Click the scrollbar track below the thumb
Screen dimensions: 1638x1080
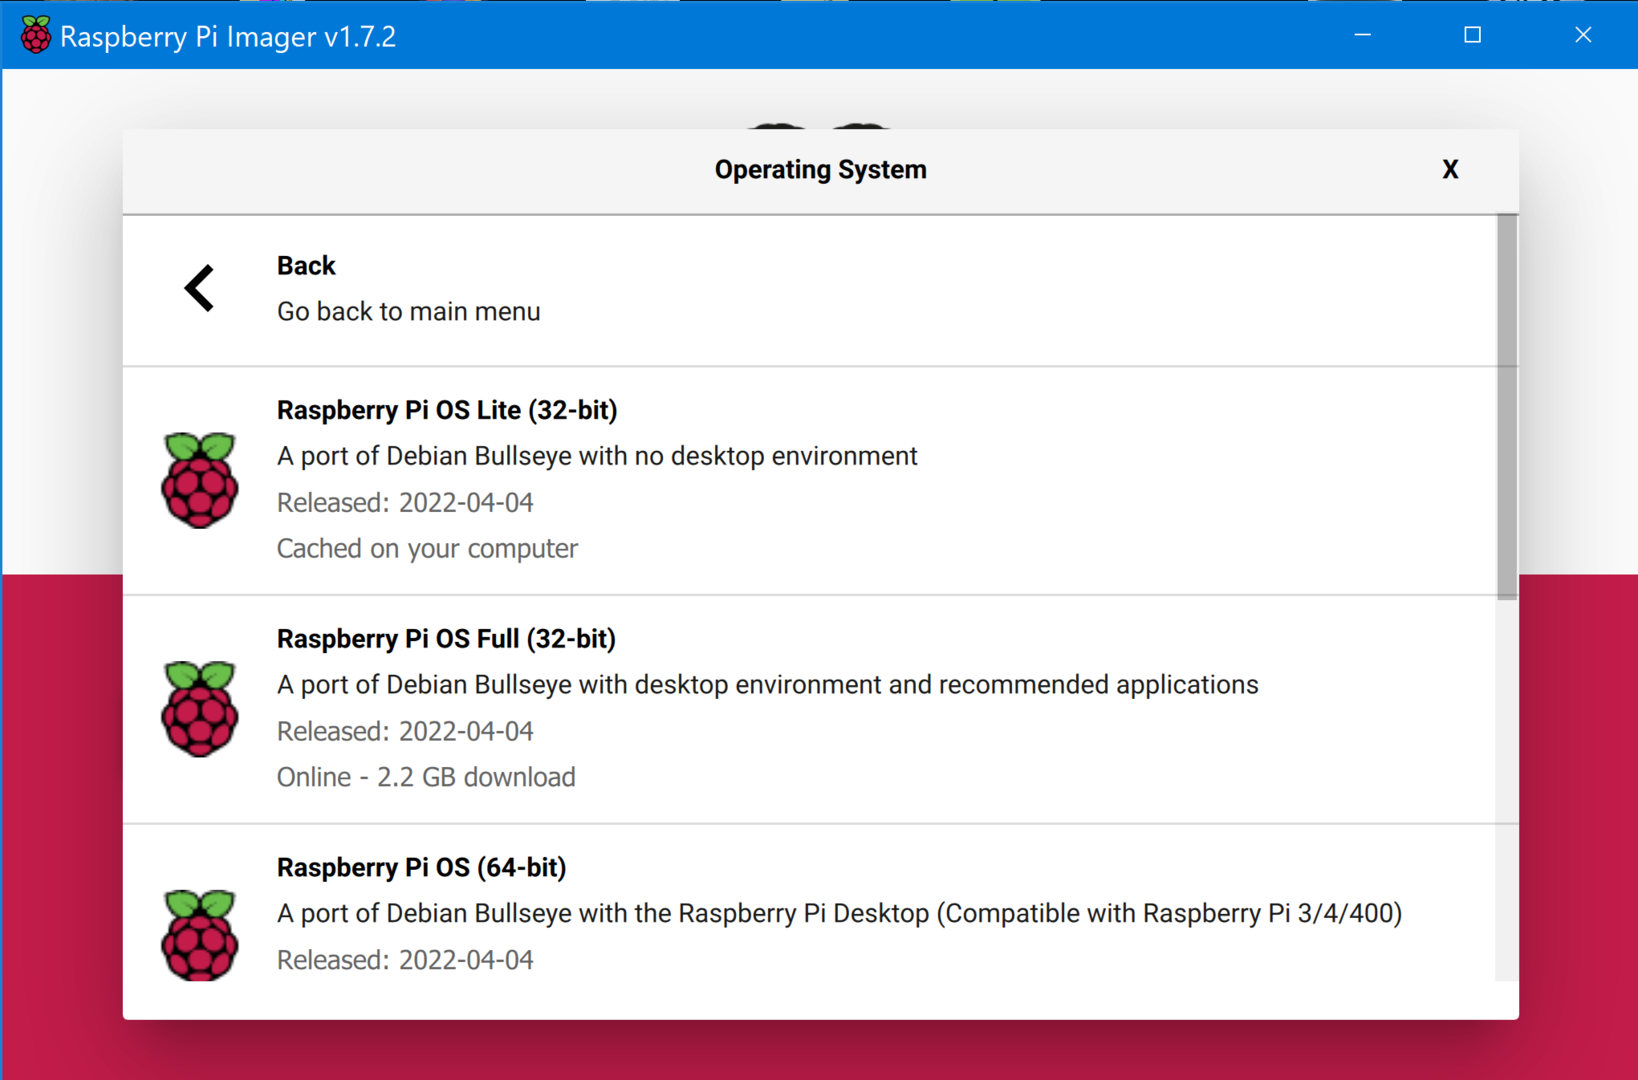click(1507, 790)
